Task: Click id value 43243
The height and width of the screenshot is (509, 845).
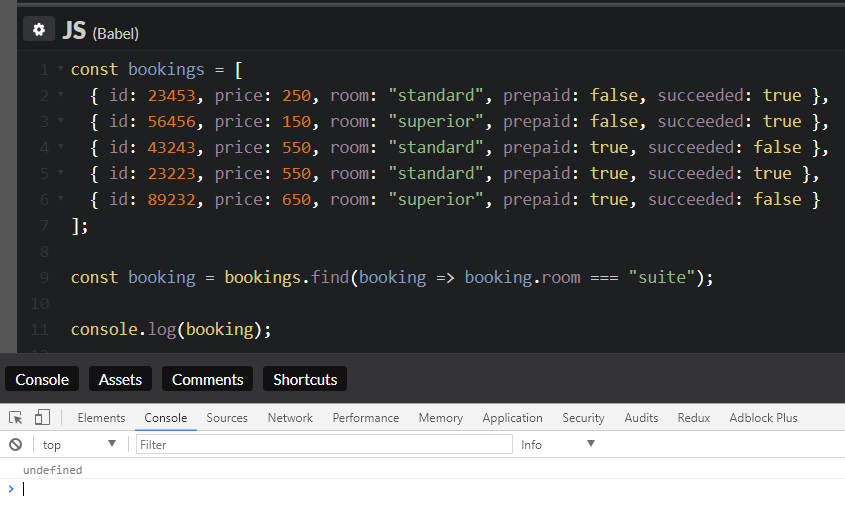Action: [x=171, y=147]
